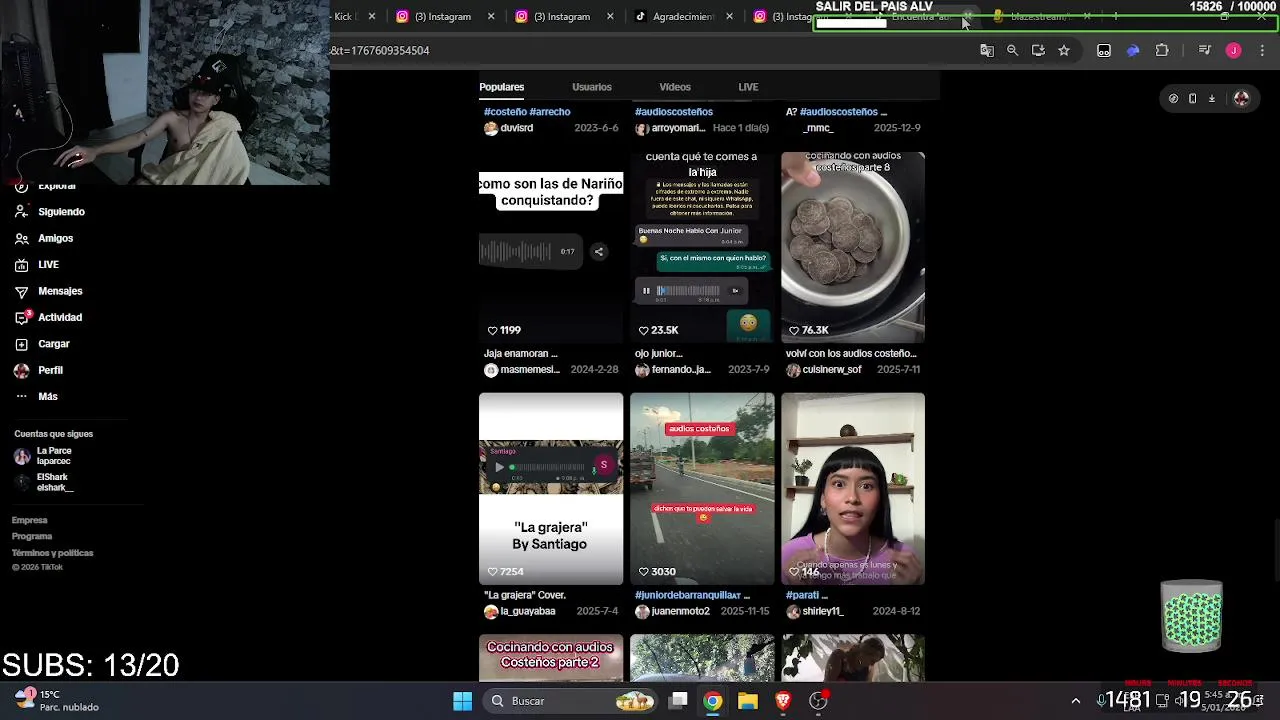Open Brave browser from the taskbar
This screenshot has height=720, width=1280.
[x=783, y=701]
